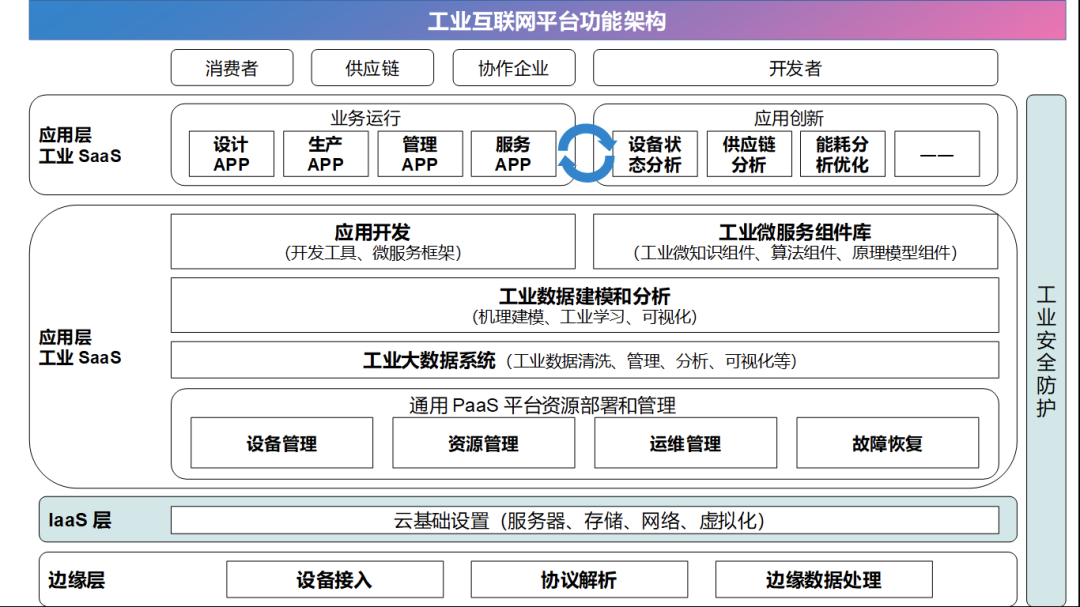Select the 协议解析 box
This screenshot has height=607, width=1080.
[x=578, y=580]
